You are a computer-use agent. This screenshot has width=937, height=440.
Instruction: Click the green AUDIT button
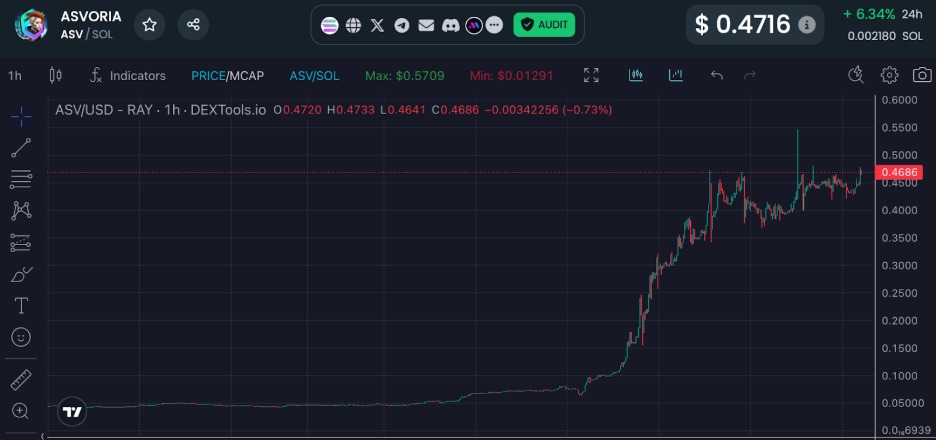point(544,25)
